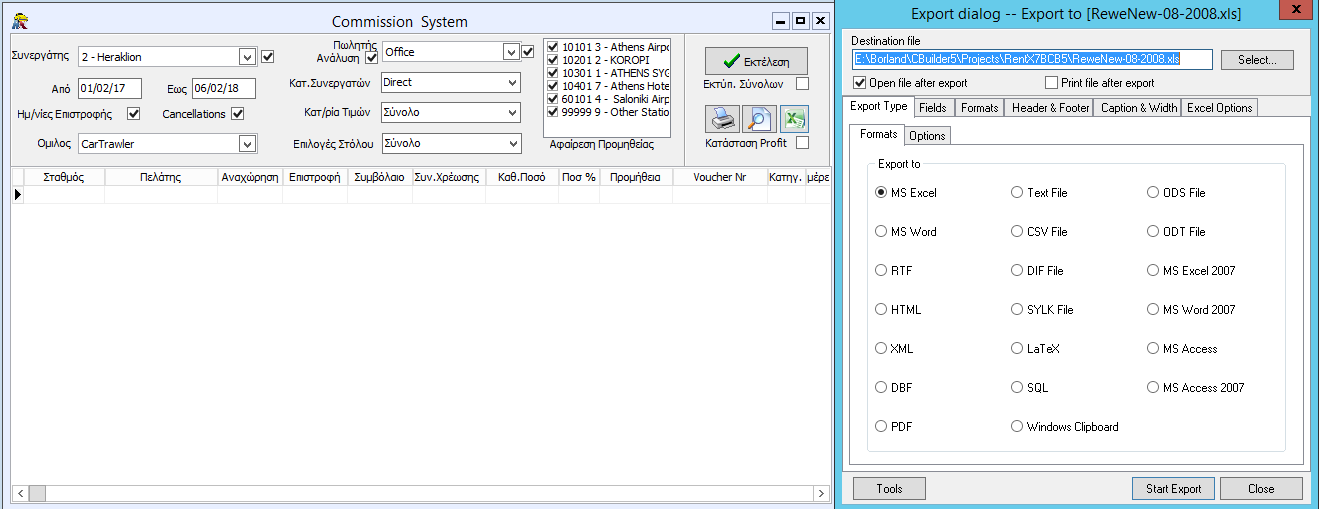Click the green checkmark Εκτέλεση button

(755, 61)
